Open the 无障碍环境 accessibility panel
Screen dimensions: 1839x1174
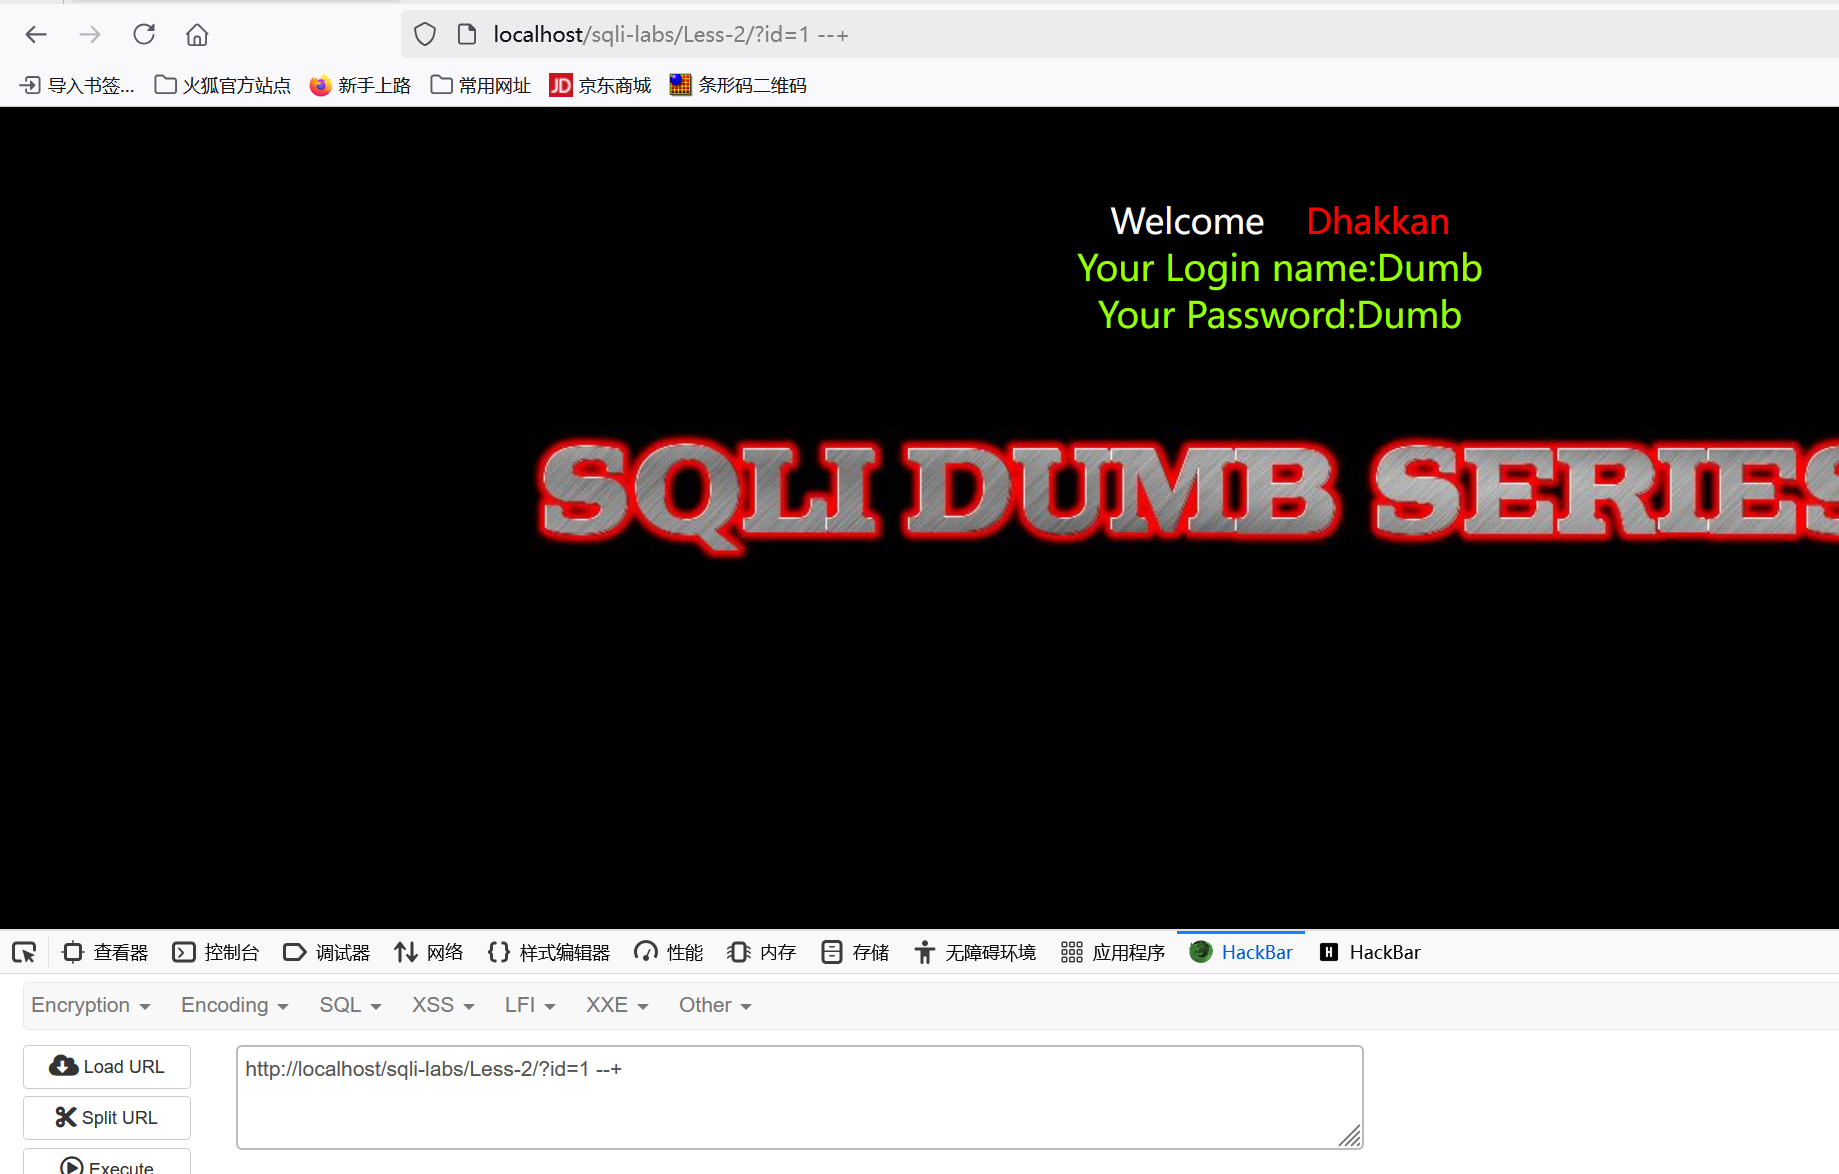(x=974, y=951)
